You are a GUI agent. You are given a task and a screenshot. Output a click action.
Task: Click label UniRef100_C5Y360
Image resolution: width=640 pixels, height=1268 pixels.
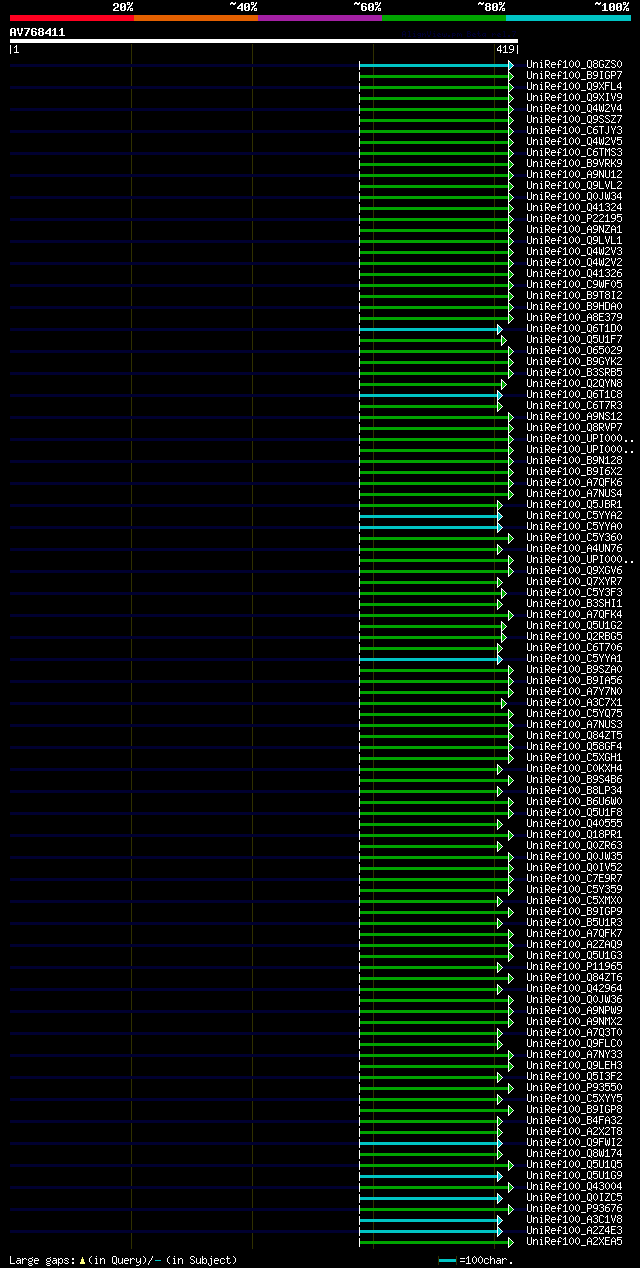click(x=574, y=537)
